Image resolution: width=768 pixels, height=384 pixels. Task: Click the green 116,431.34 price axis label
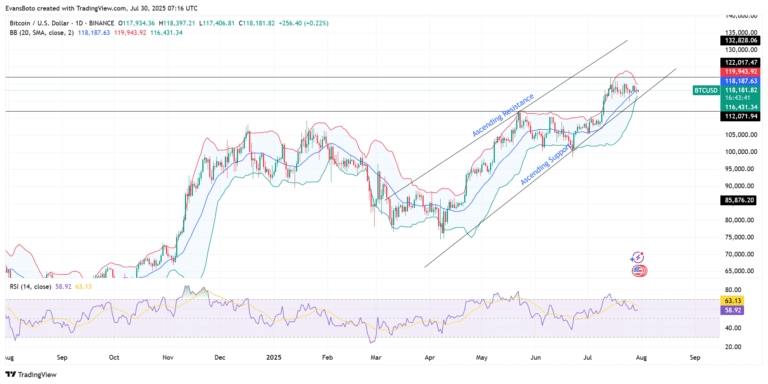click(x=741, y=107)
